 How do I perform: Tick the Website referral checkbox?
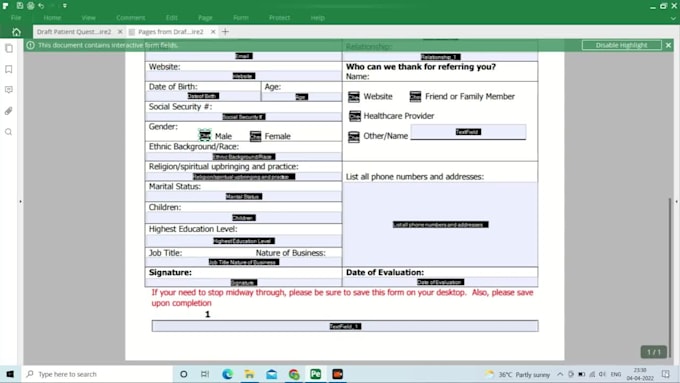click(x=354, y=97)
